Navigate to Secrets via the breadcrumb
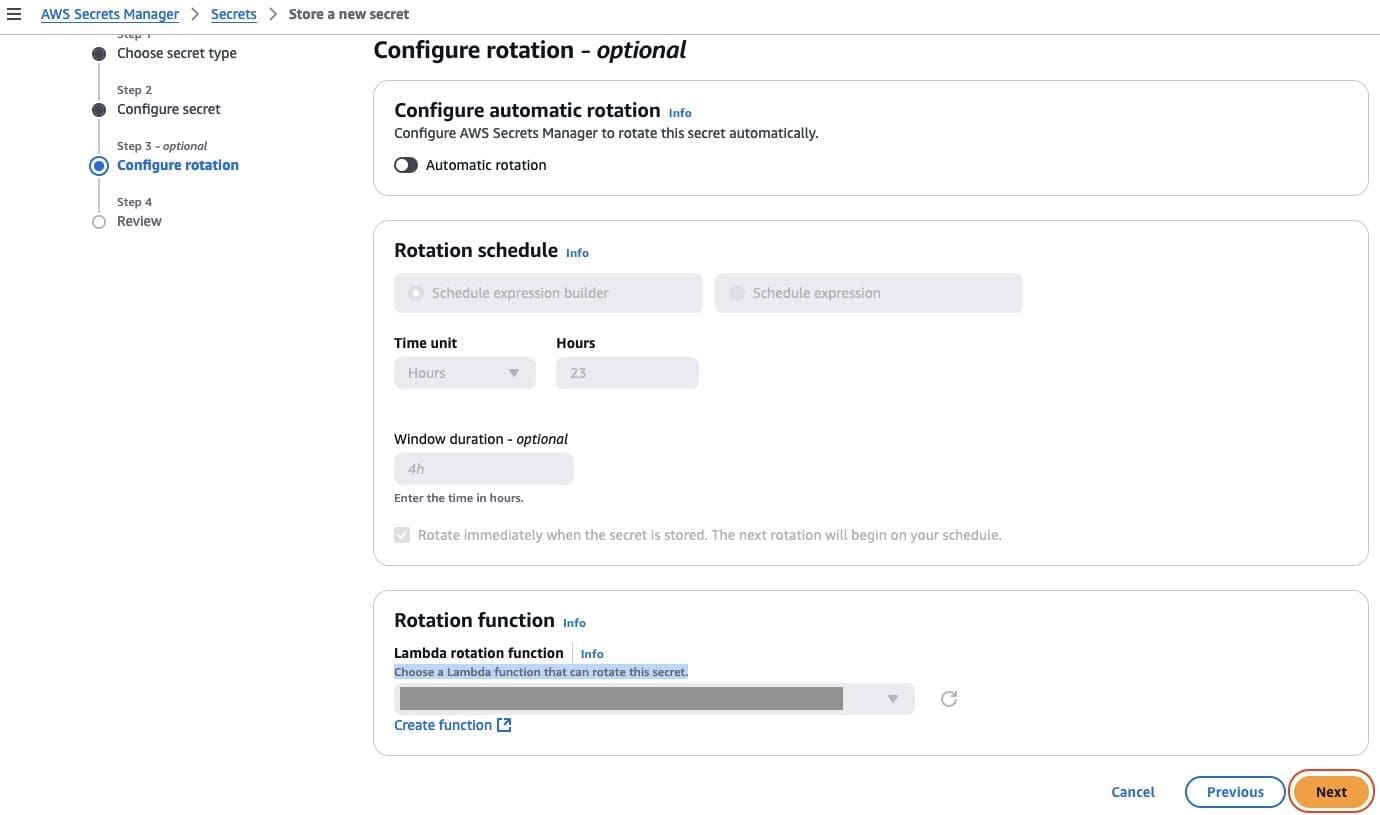Image resolution: width=1380 pixels, height=815 pixels. [233, 13]
